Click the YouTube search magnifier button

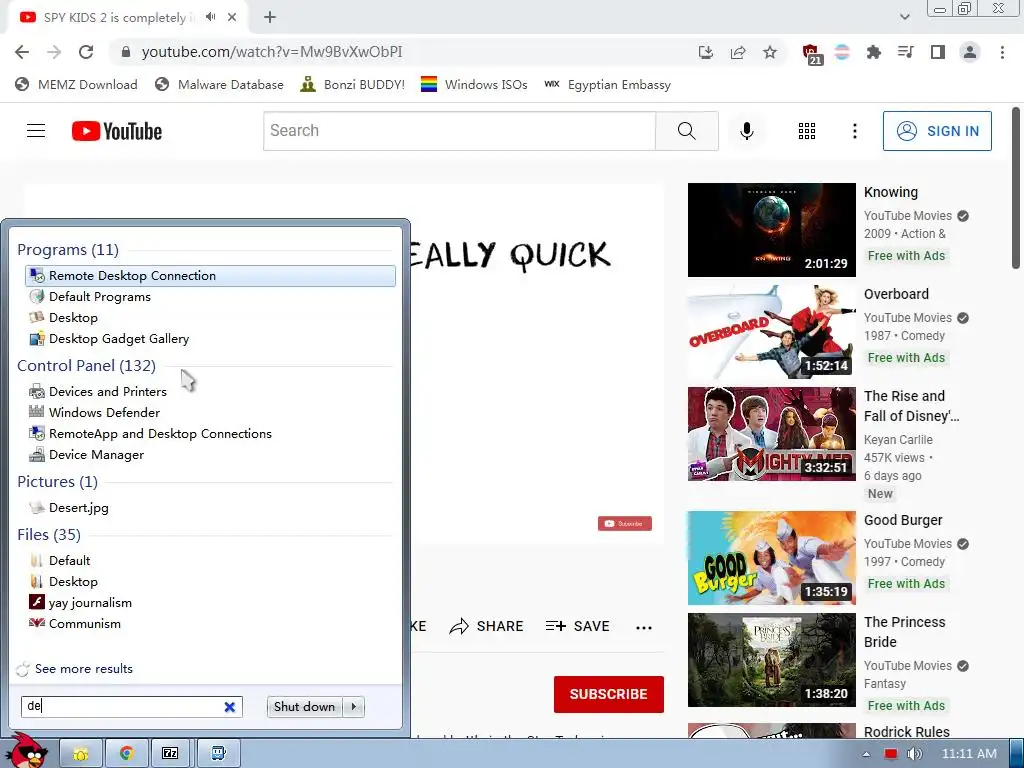pos(686,131)
